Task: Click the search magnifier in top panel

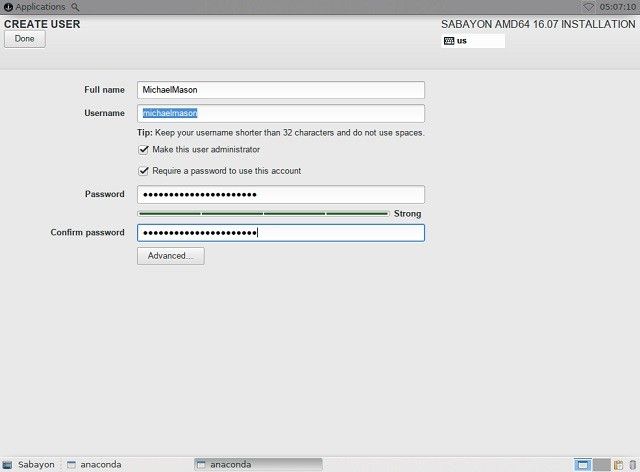Action: pos(76,7)
